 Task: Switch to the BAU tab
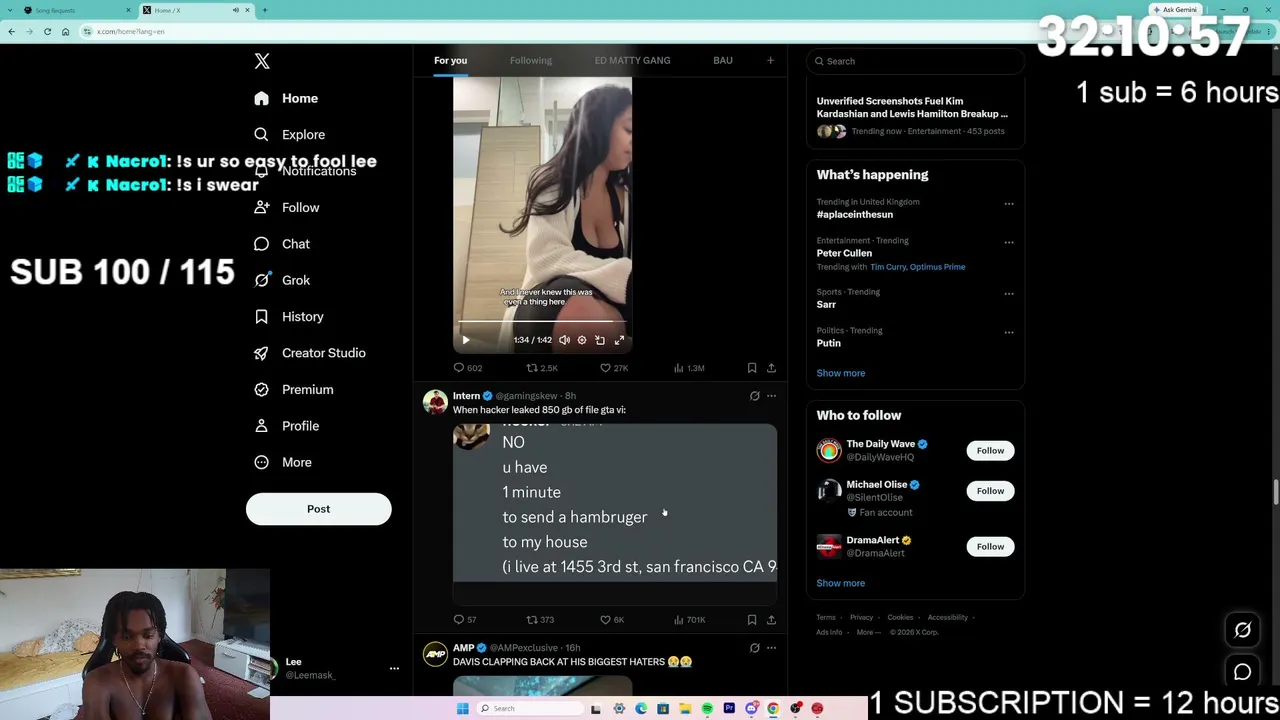pyautogui.click(x=723, y=60)
